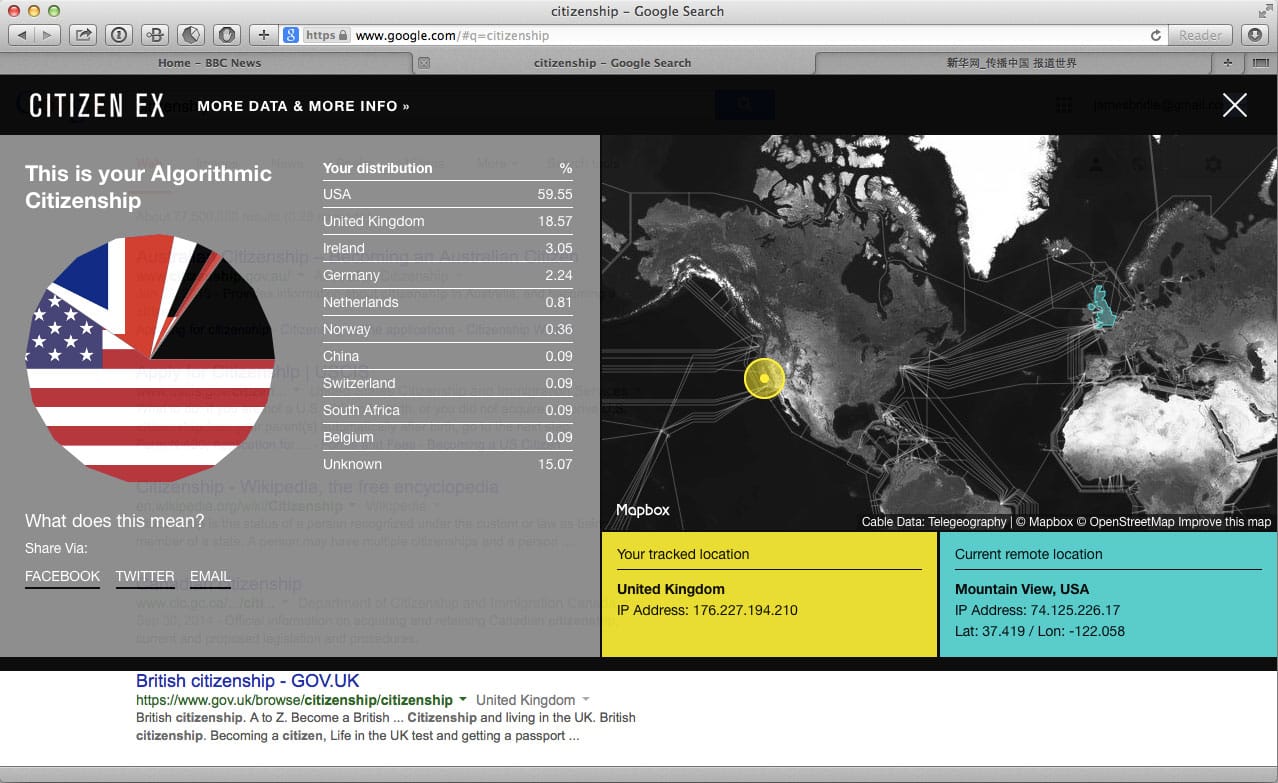Click the Citizen Ex logo
The width and height of the screenshot is (1278, 783).
click(96, 105)
